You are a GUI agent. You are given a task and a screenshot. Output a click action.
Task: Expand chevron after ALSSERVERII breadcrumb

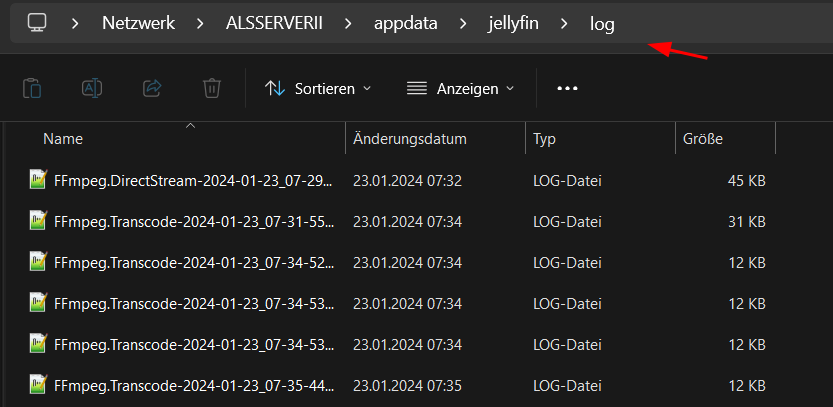348,23
